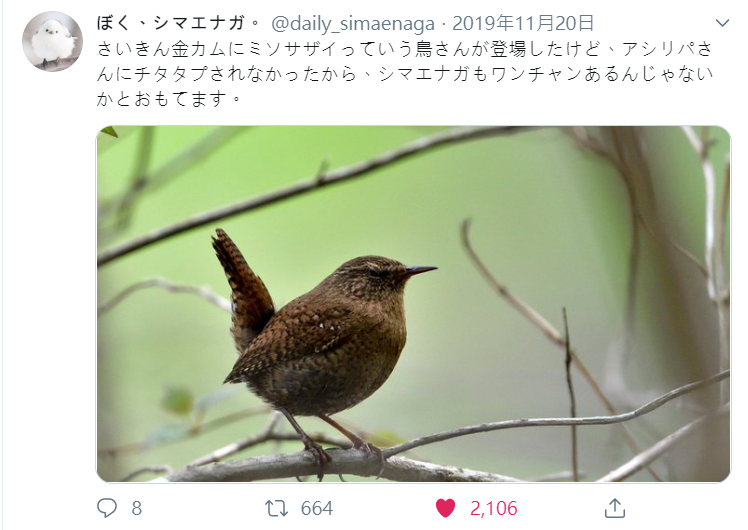Image resolution: width=748 pixels, height=530 pixels.
Task: Open tweet permalink dated 2019年11月20日
Action: 523,23
